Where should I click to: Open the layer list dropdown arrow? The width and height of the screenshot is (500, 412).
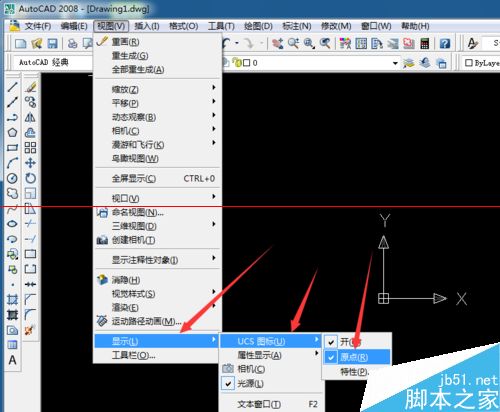(395, 63)
